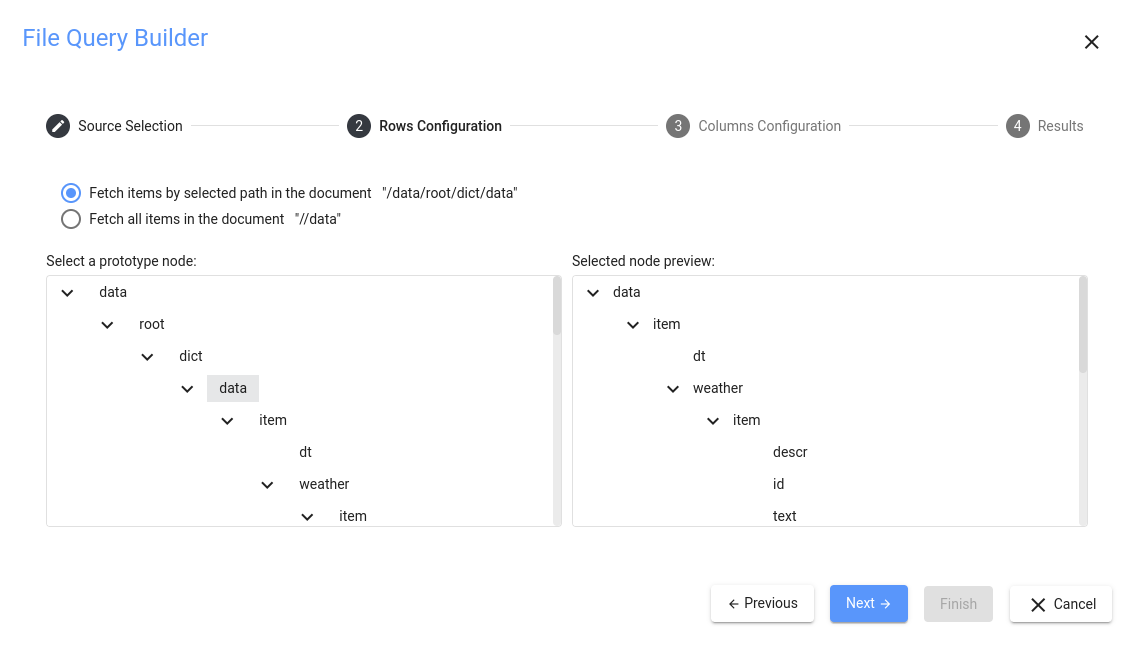
Task: Select fetch items by selected path option
Action: click(71, 193)
